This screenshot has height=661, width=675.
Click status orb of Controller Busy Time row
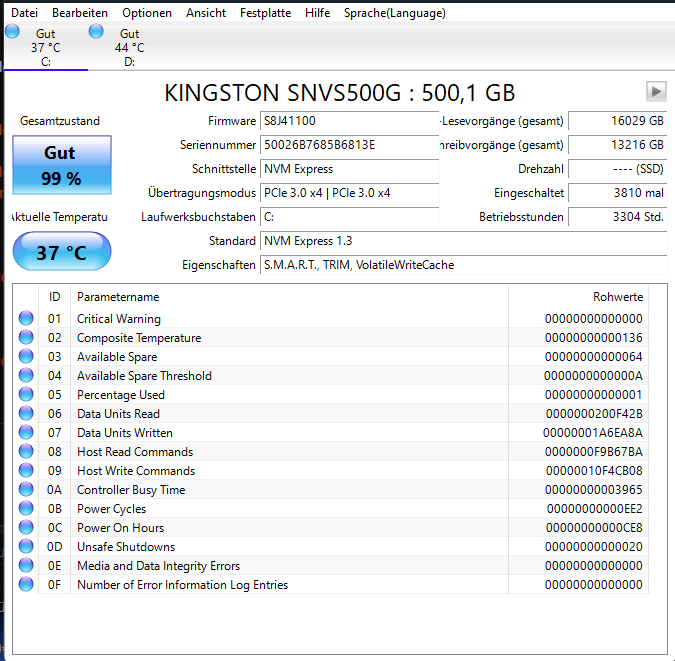click(26, 489)
